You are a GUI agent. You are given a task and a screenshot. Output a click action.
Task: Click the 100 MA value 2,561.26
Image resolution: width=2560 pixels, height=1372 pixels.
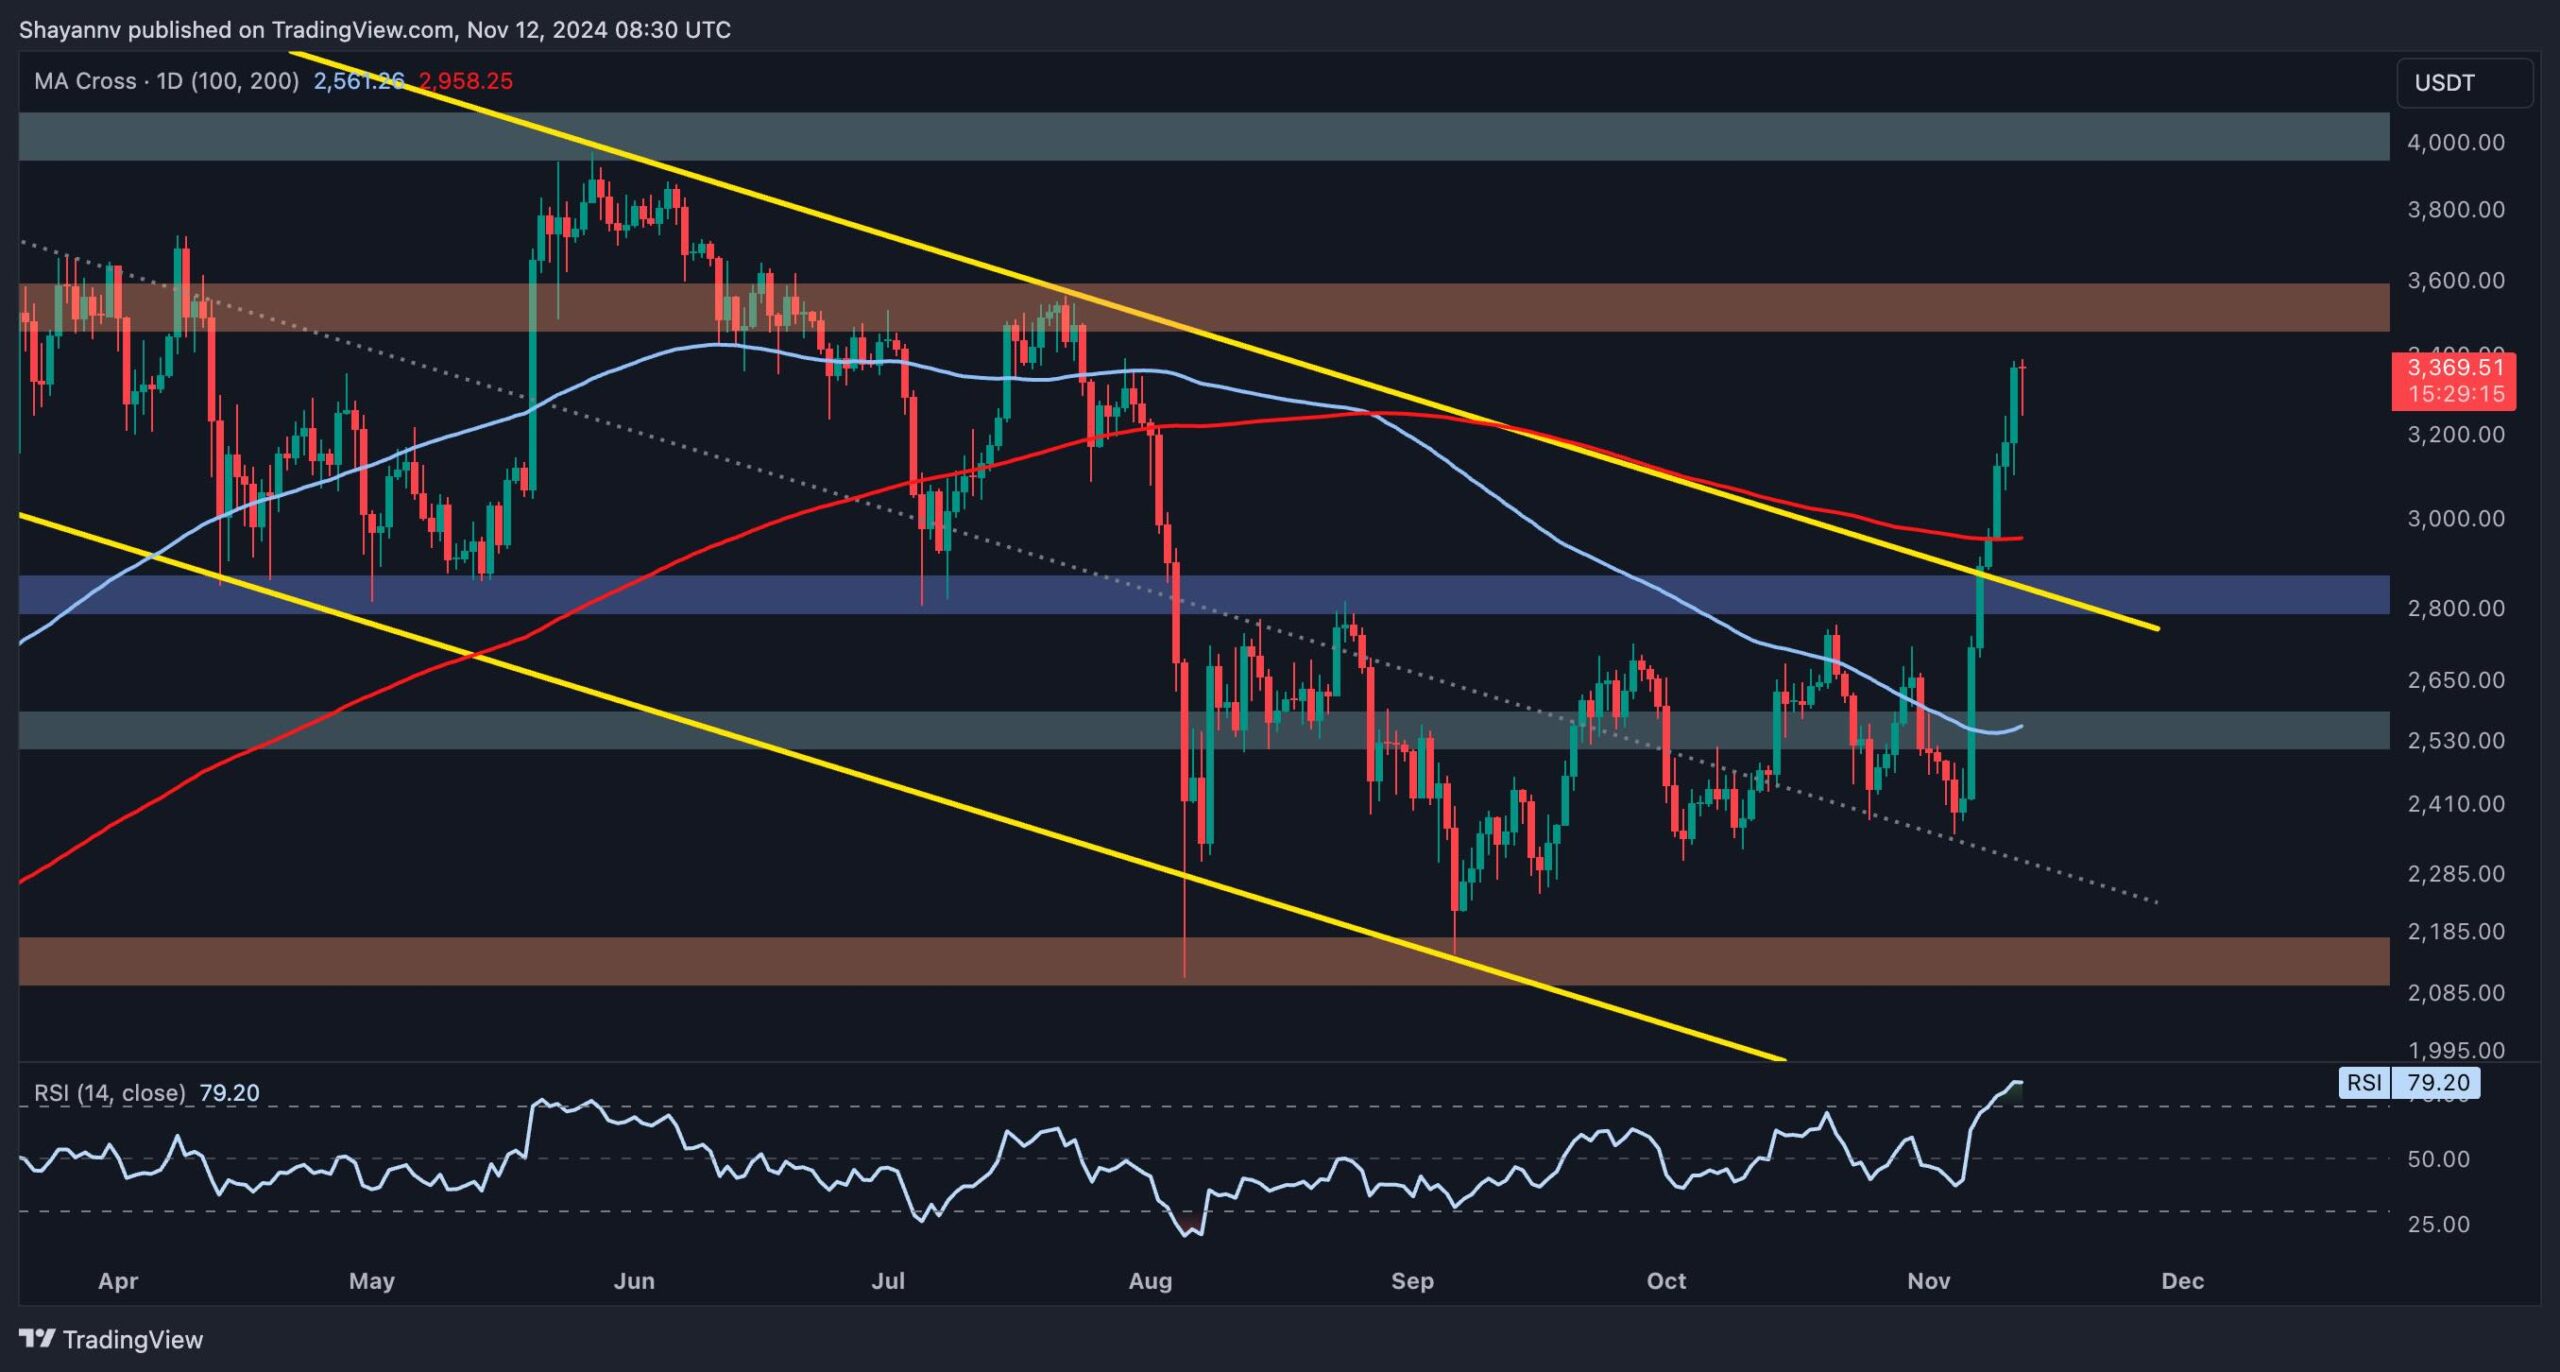tap(358, 81)
